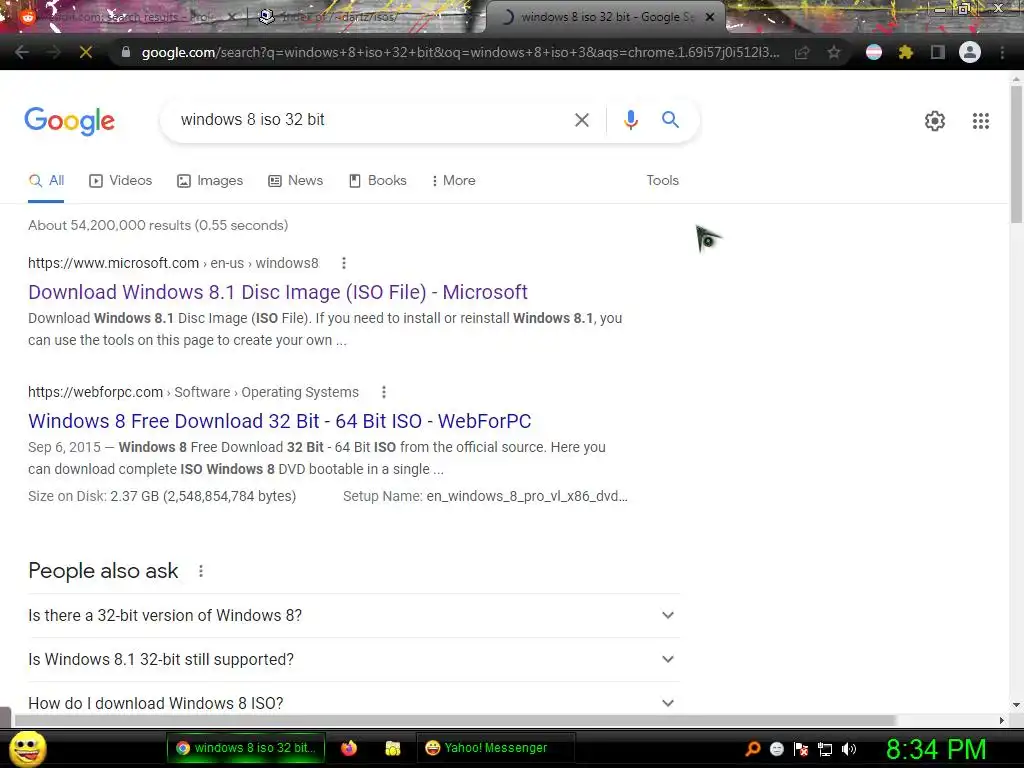Viewport: 1024px width, 768px height.
Task: Click the microsoft.com result URL breadcrumb
Action: pos(173,263)
